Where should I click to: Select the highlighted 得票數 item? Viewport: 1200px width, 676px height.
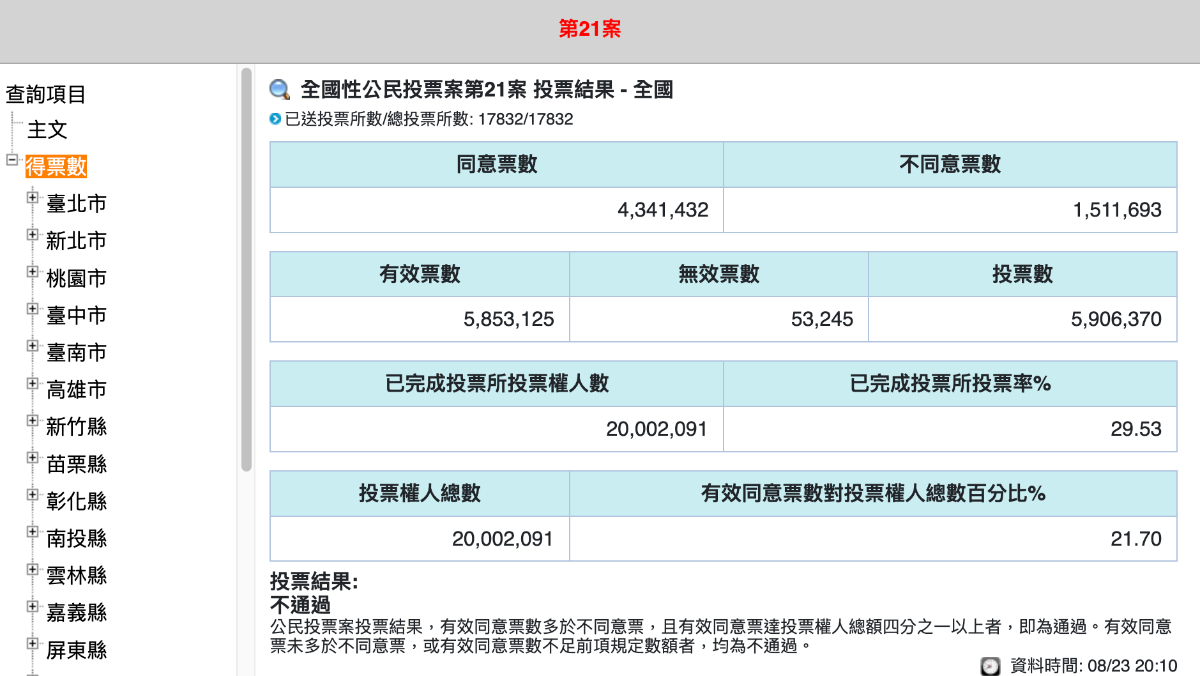(56, 167)
